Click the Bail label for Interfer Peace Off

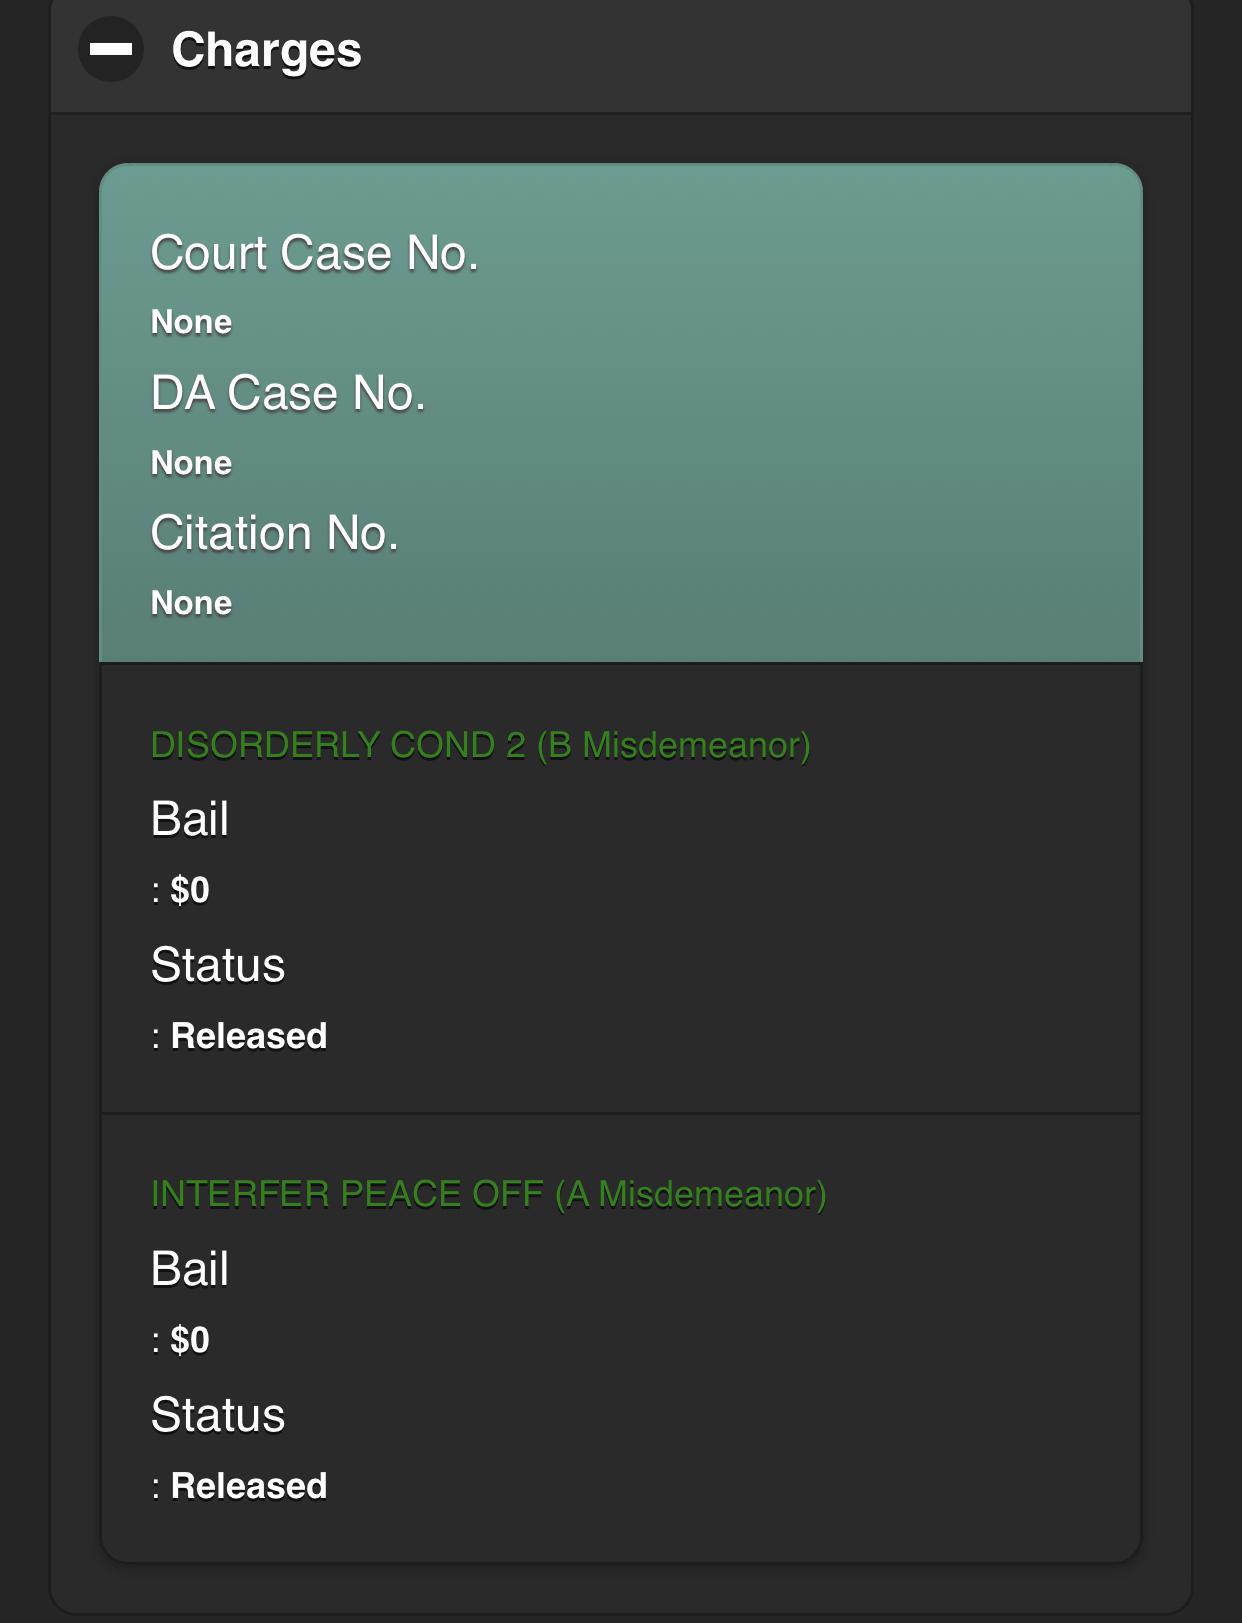[x=190, y=1269]
